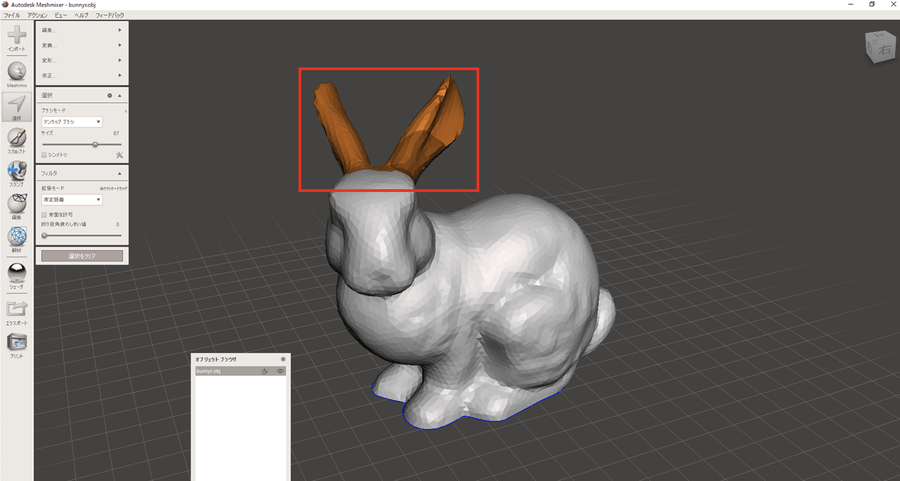
Task: Collapse the 選択 panel triangle
Action: pos(119,95)
